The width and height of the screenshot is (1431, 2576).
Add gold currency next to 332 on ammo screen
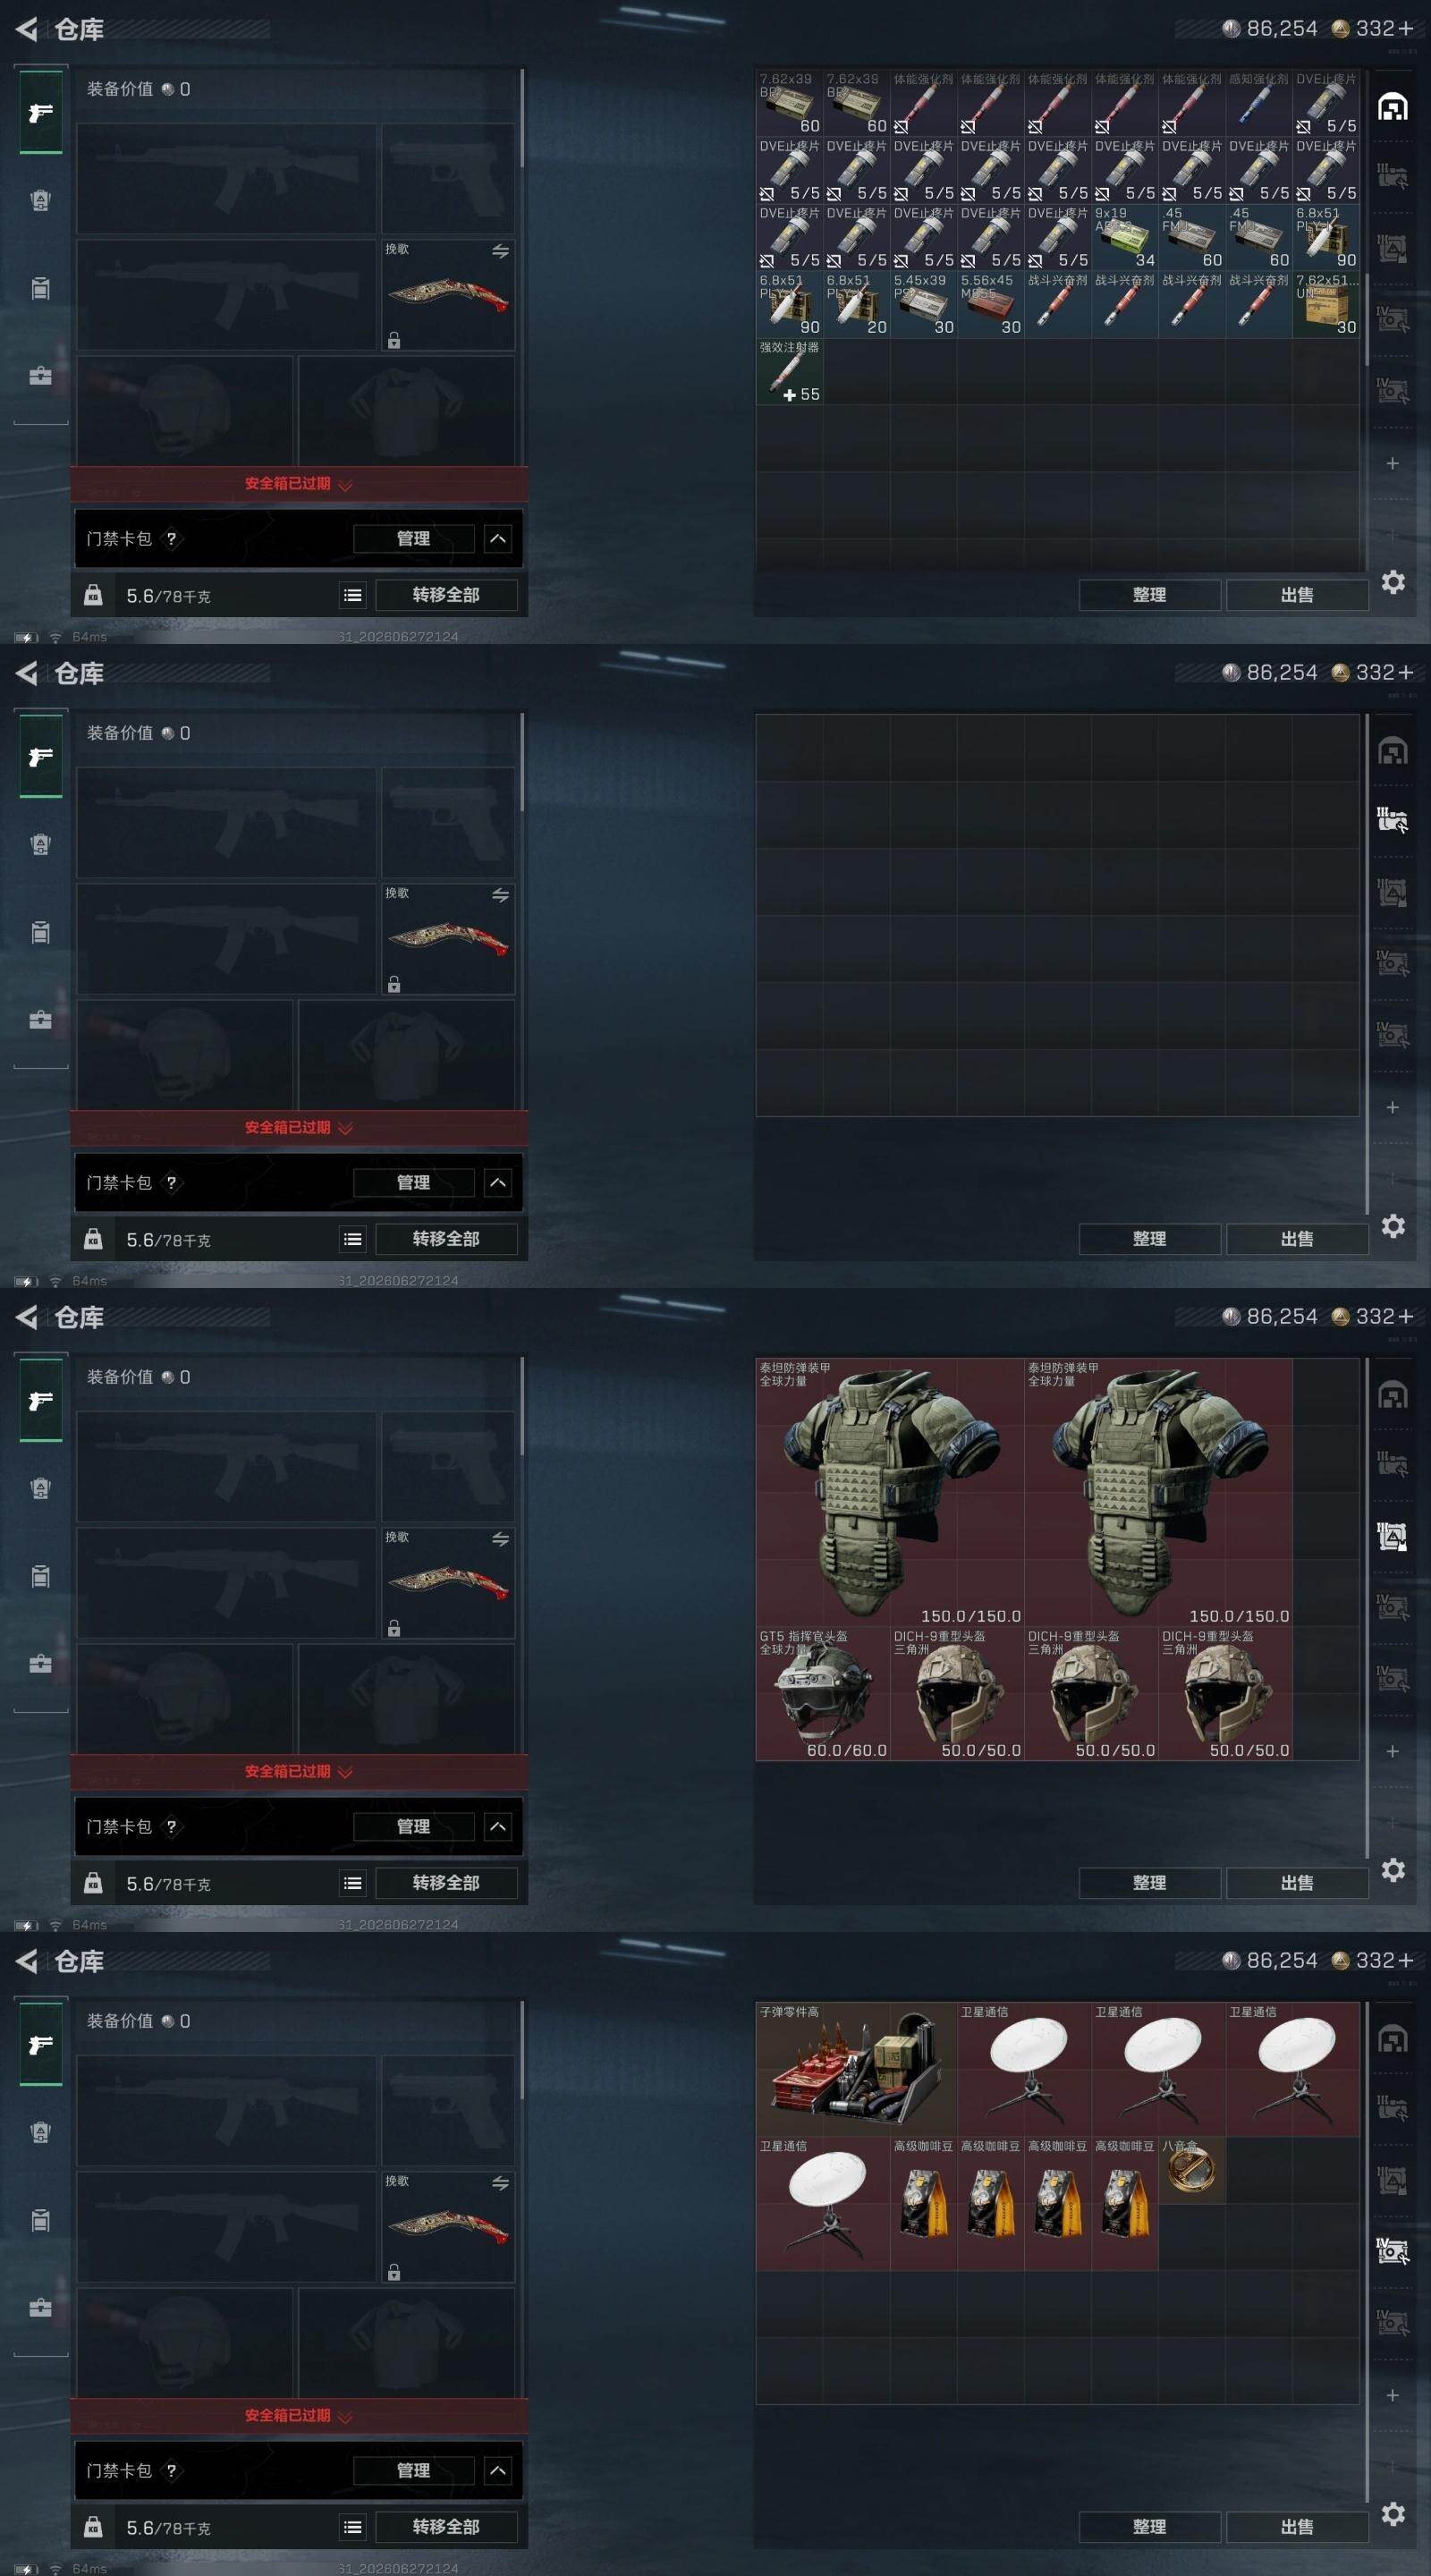[x=1406, y=29]
